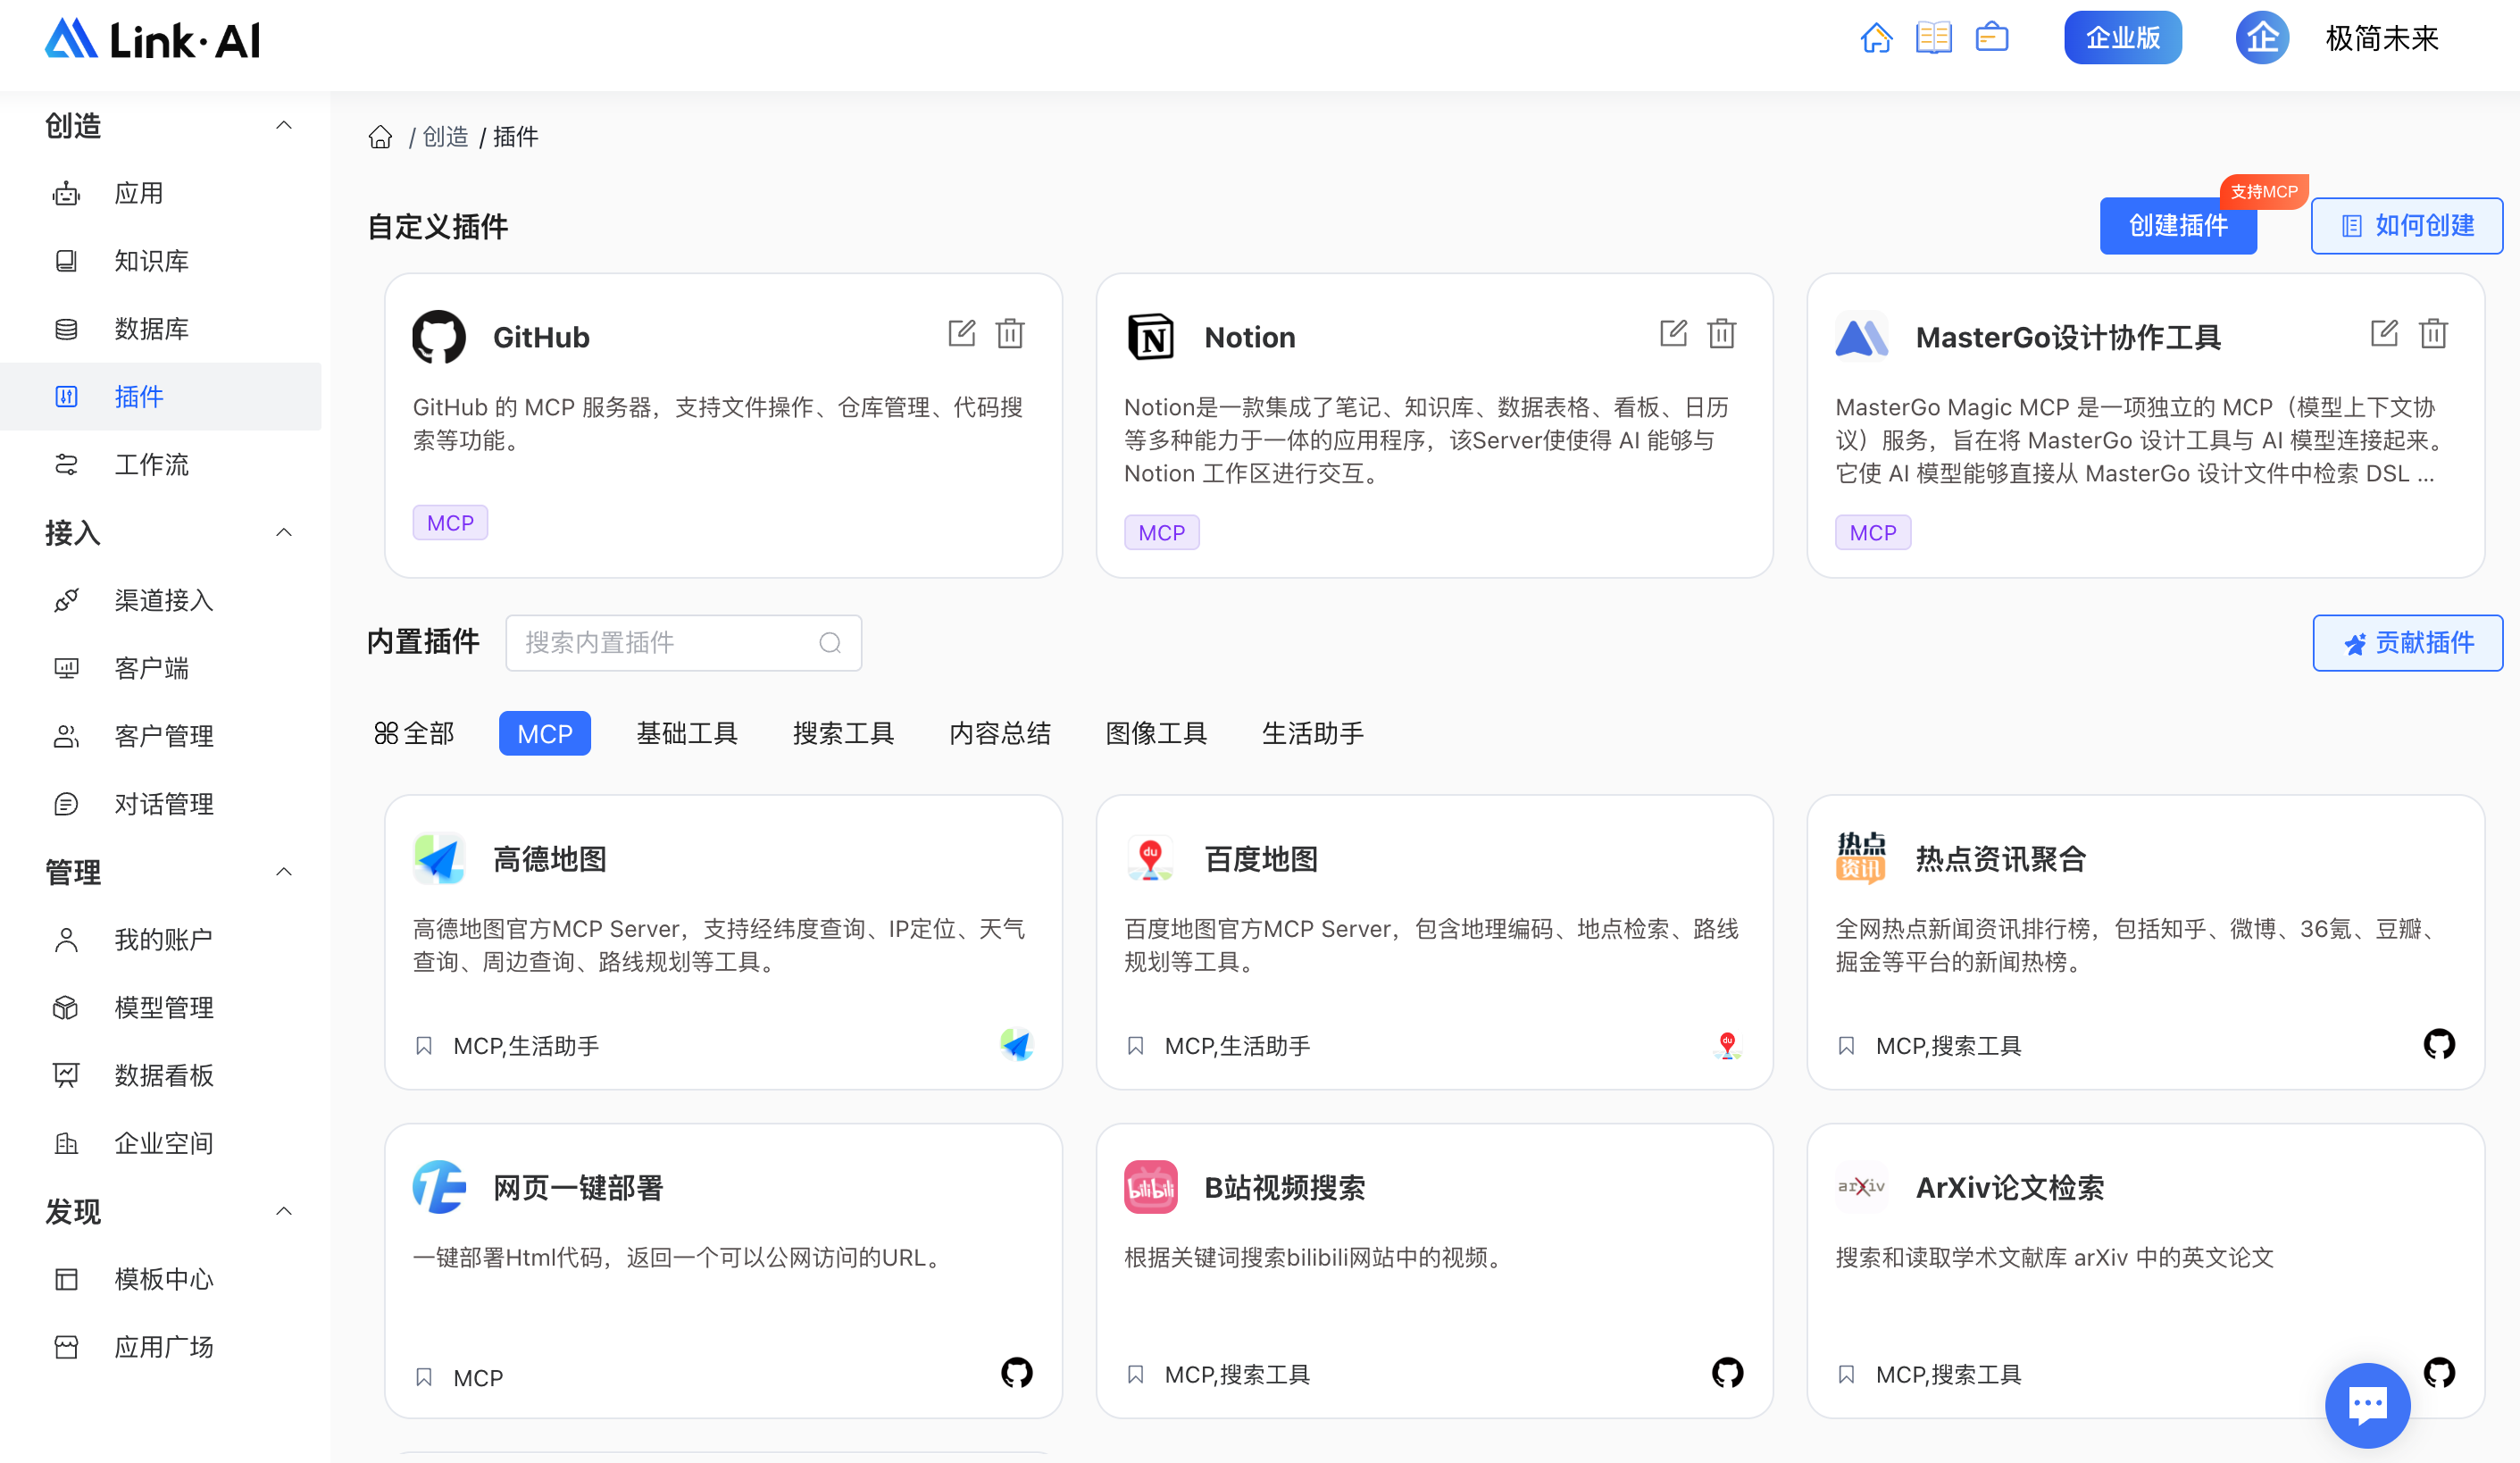Open 应用广场 in the sidebar
This screenshot has width=2520, height=1463.
point(160,1347)
